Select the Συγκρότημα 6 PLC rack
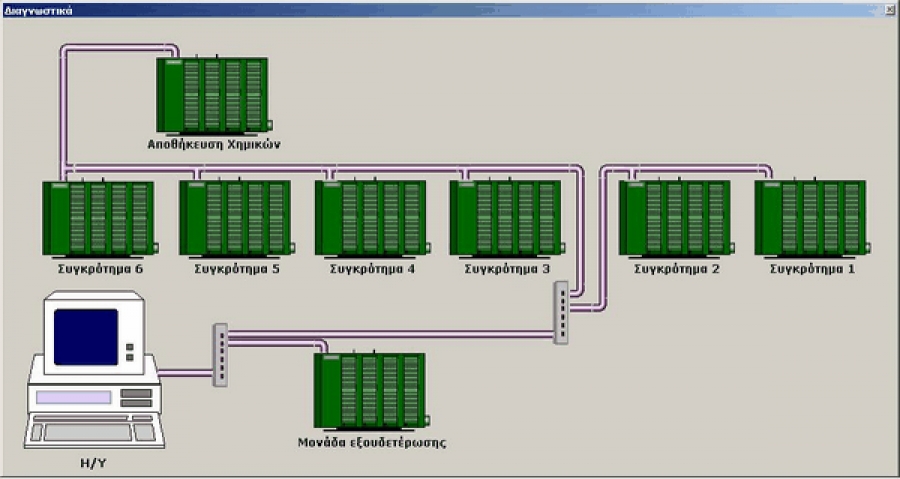This screenshot has height=479, width=900. [x=99, y=218]
